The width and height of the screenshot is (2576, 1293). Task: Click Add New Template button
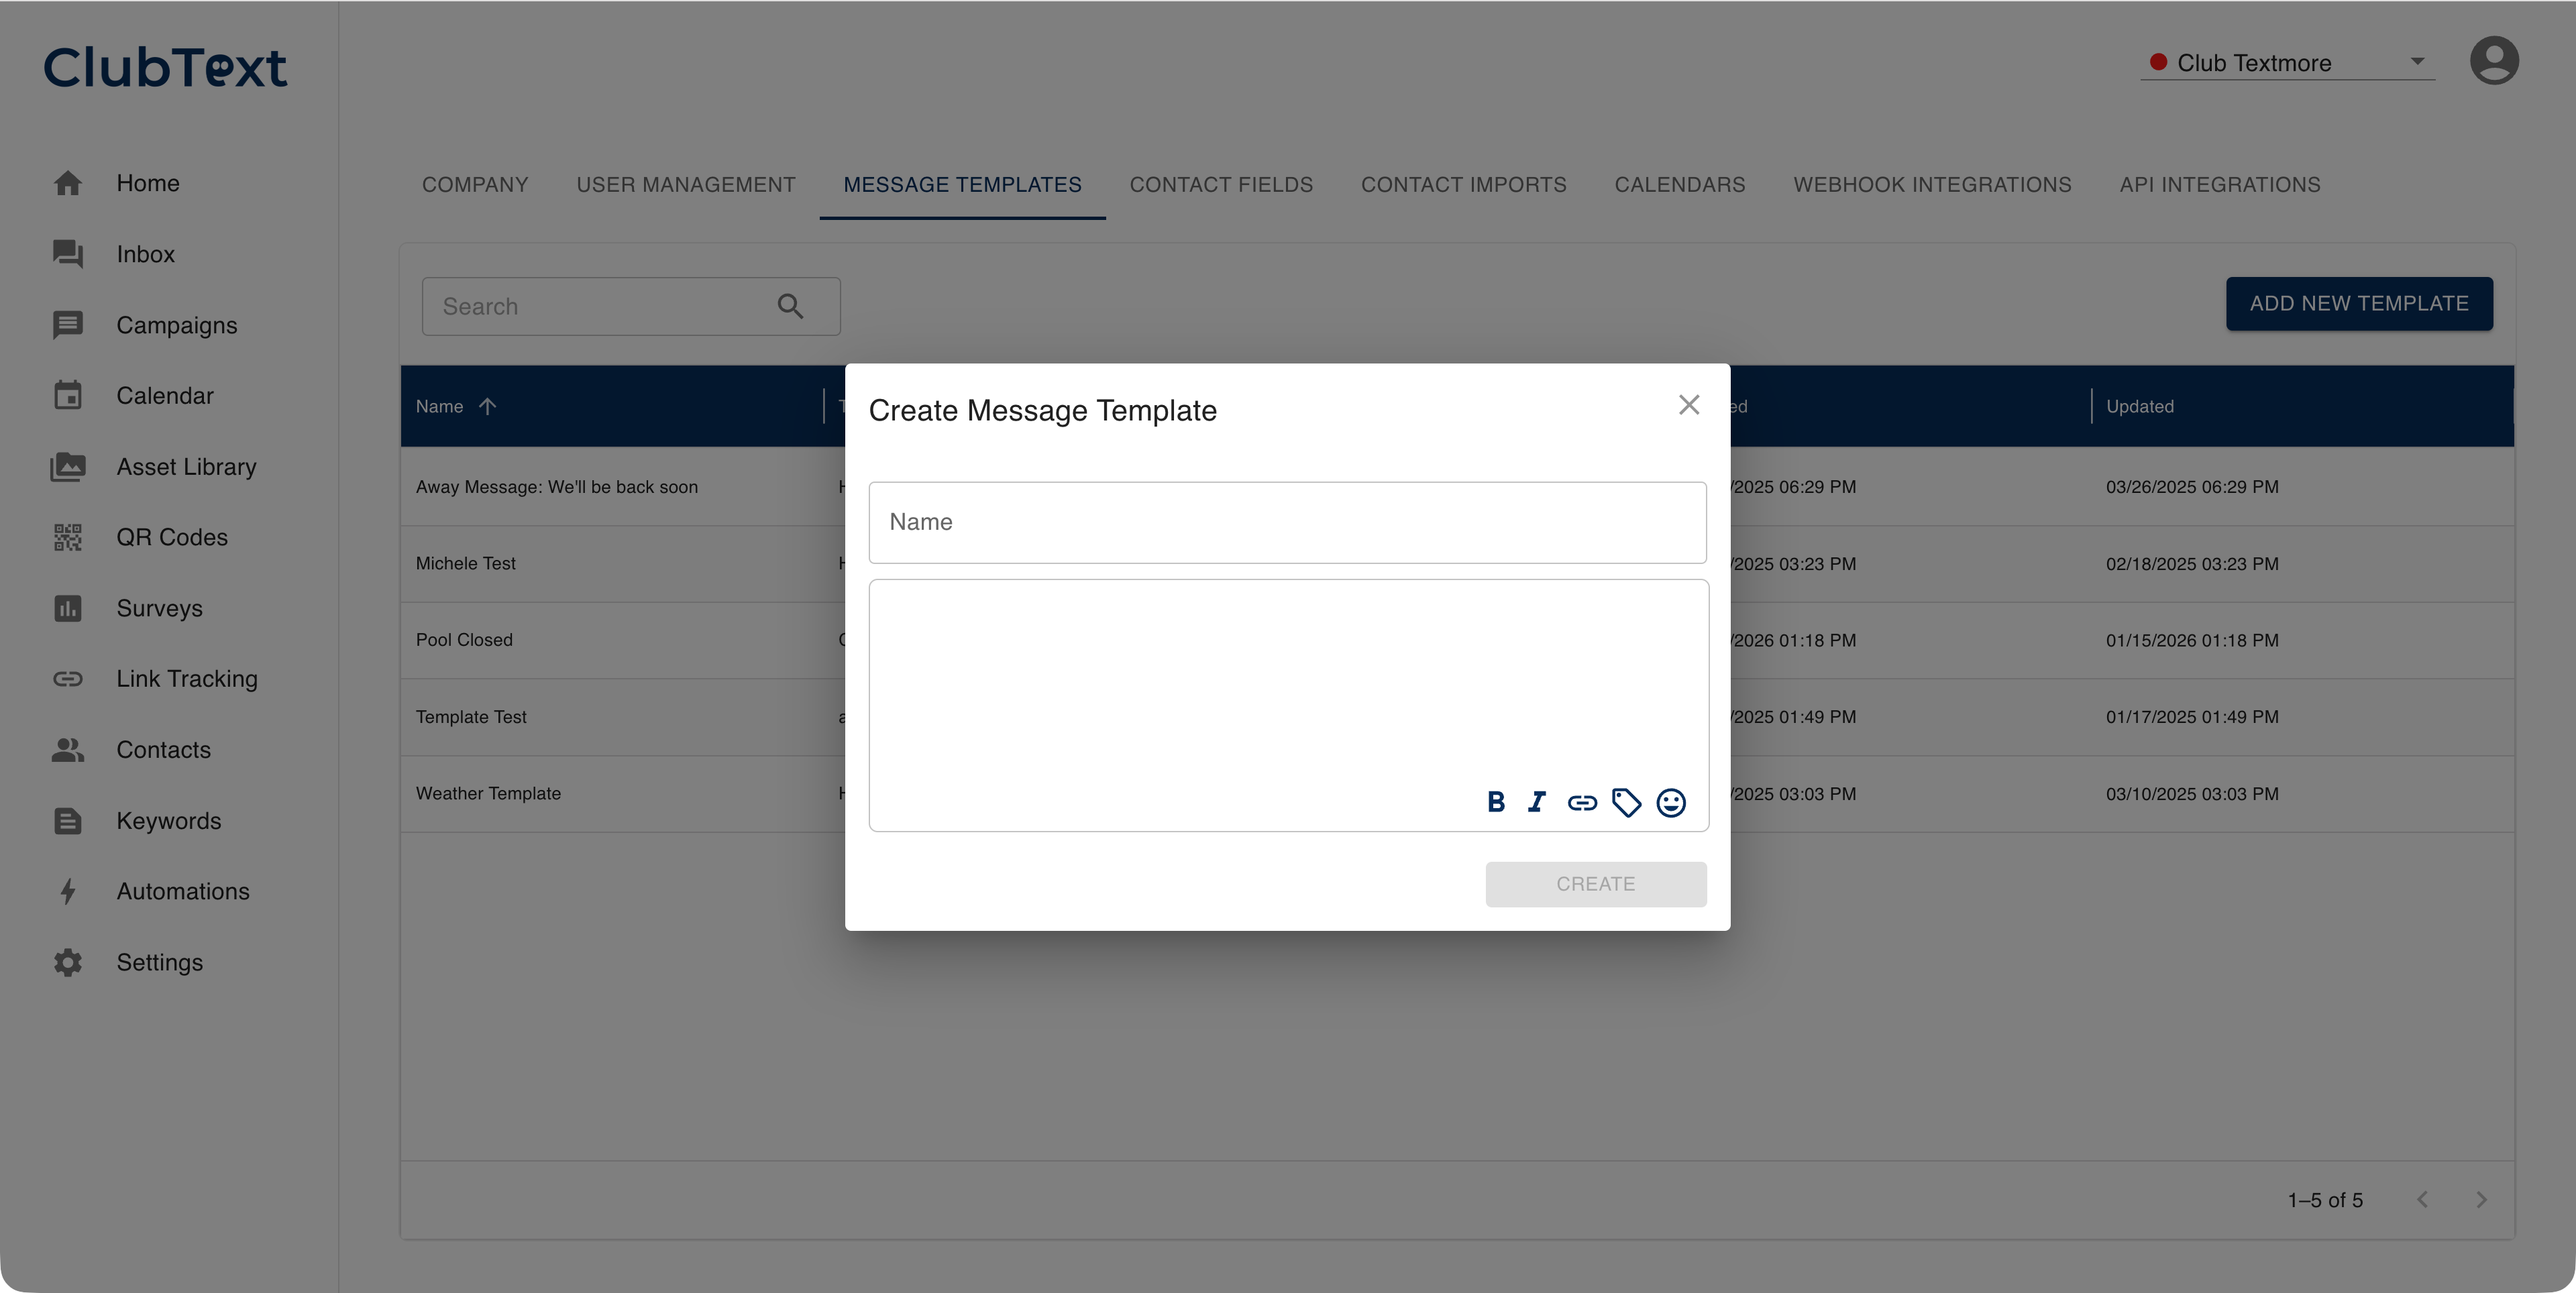pyautogui.click(x=2359, y=304)
